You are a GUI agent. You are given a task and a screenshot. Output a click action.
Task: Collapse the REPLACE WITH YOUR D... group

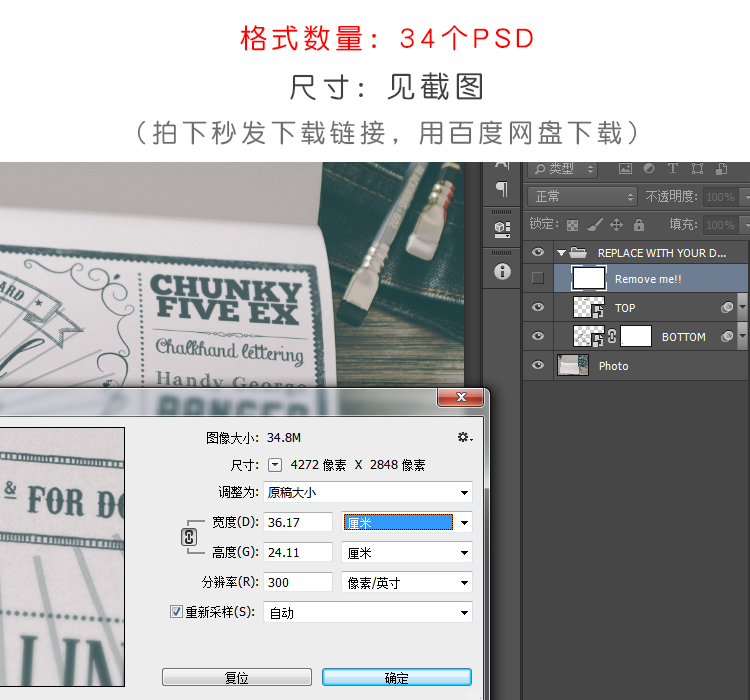click(x=561, y=253)
